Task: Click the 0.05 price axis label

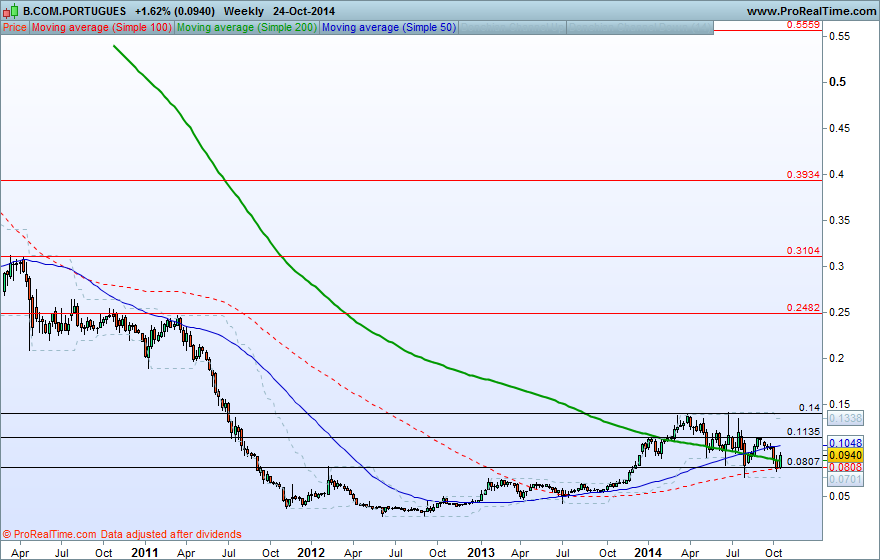Action: pos(840,496)
